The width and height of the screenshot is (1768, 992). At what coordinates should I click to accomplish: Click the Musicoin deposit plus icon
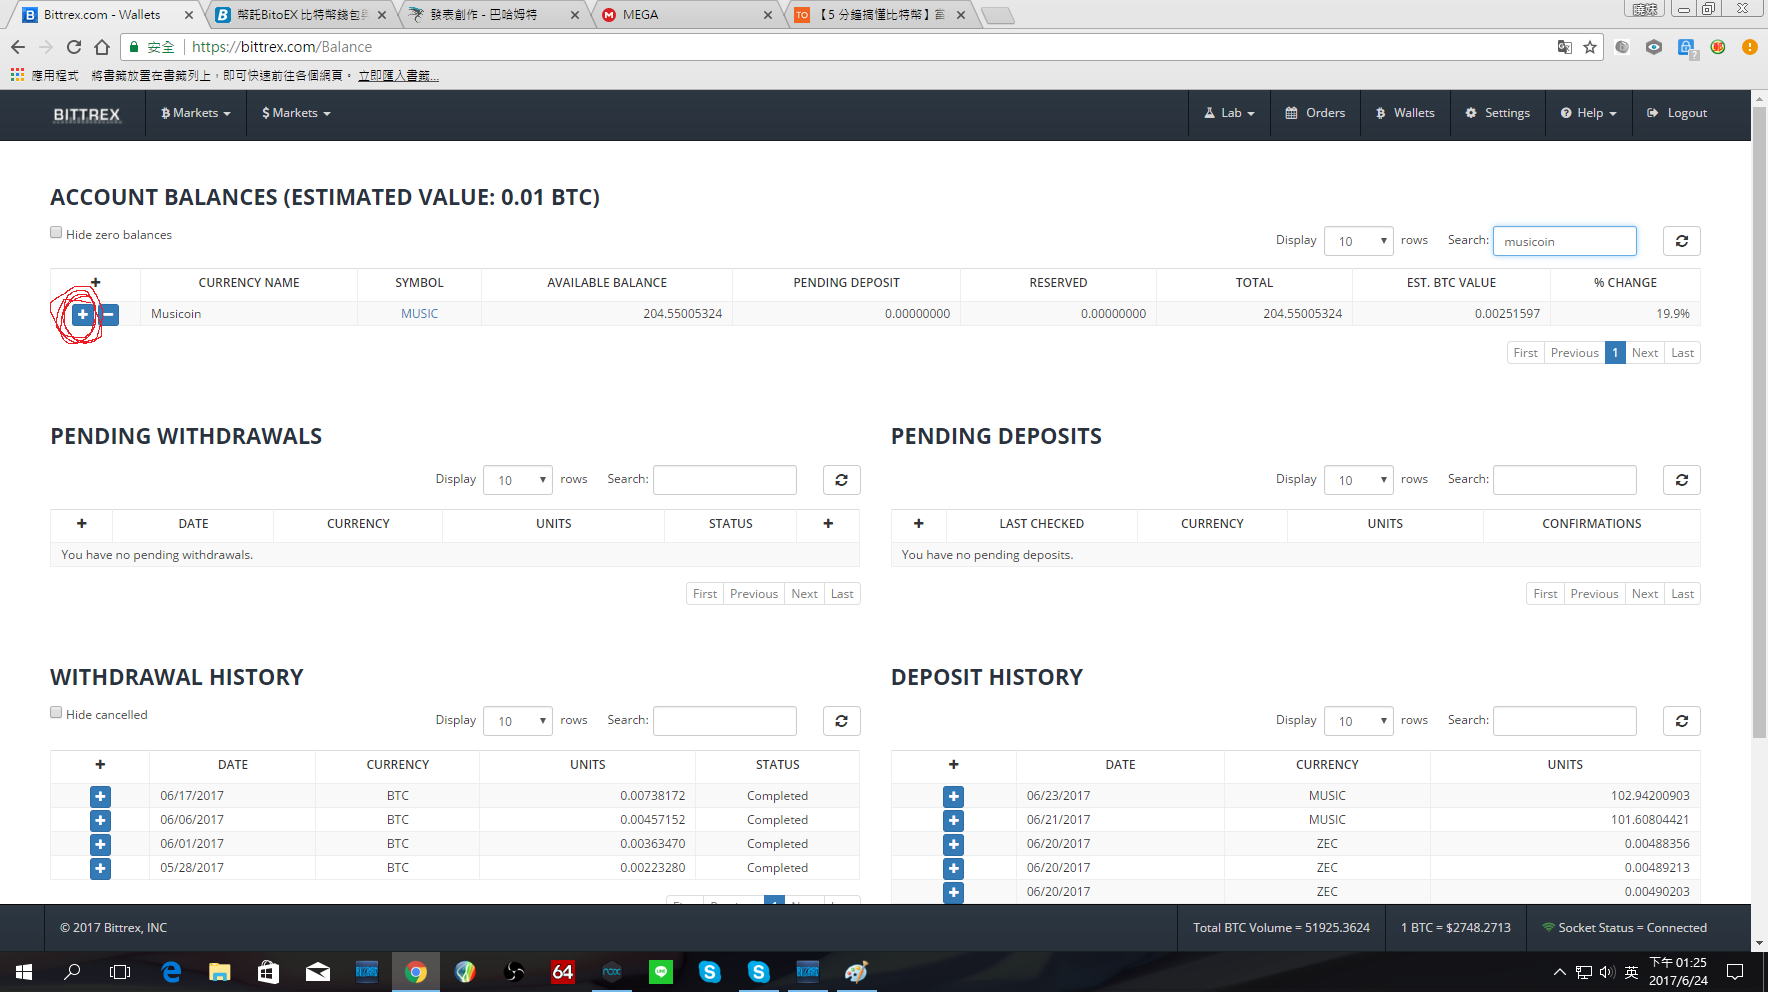tap(82, 315)
